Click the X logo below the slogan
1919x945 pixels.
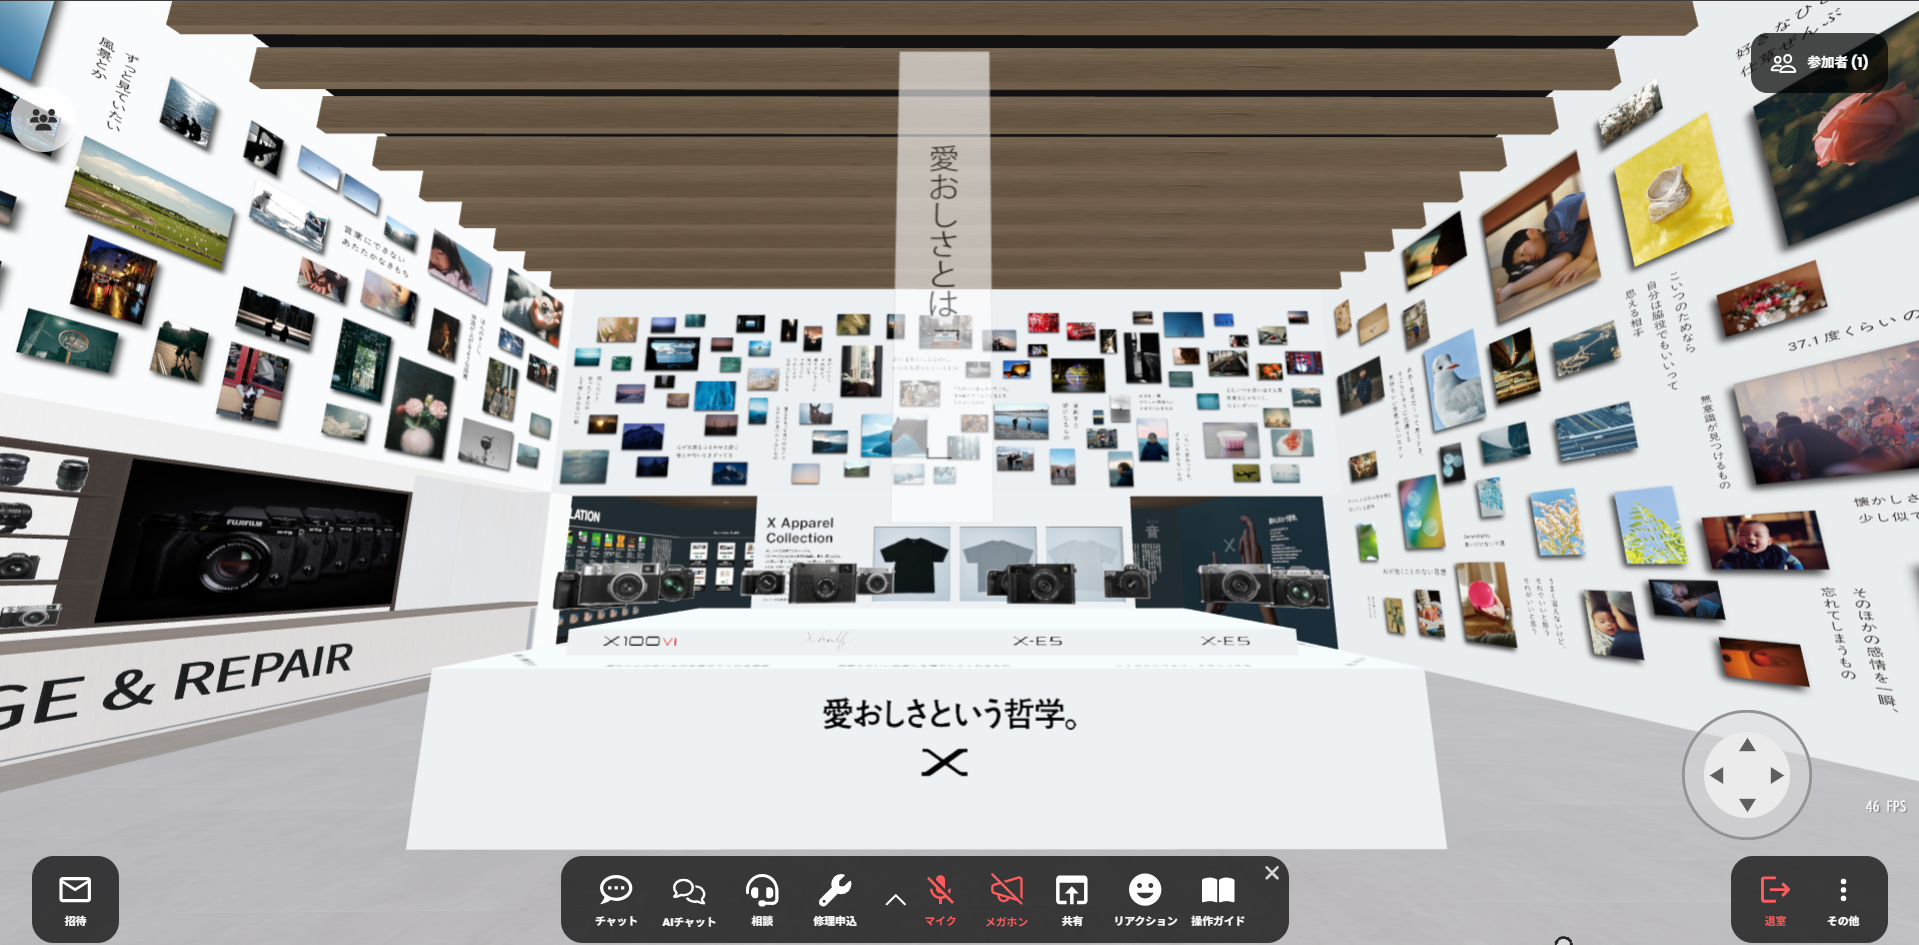point(945,763)
